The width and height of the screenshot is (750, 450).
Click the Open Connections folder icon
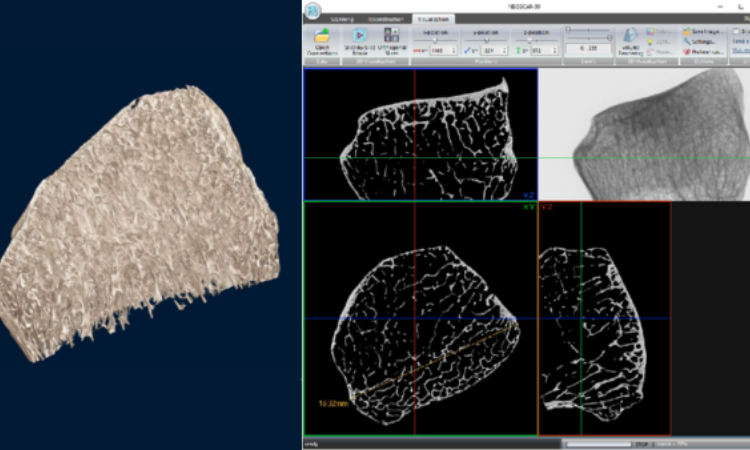tap(321, 35)
